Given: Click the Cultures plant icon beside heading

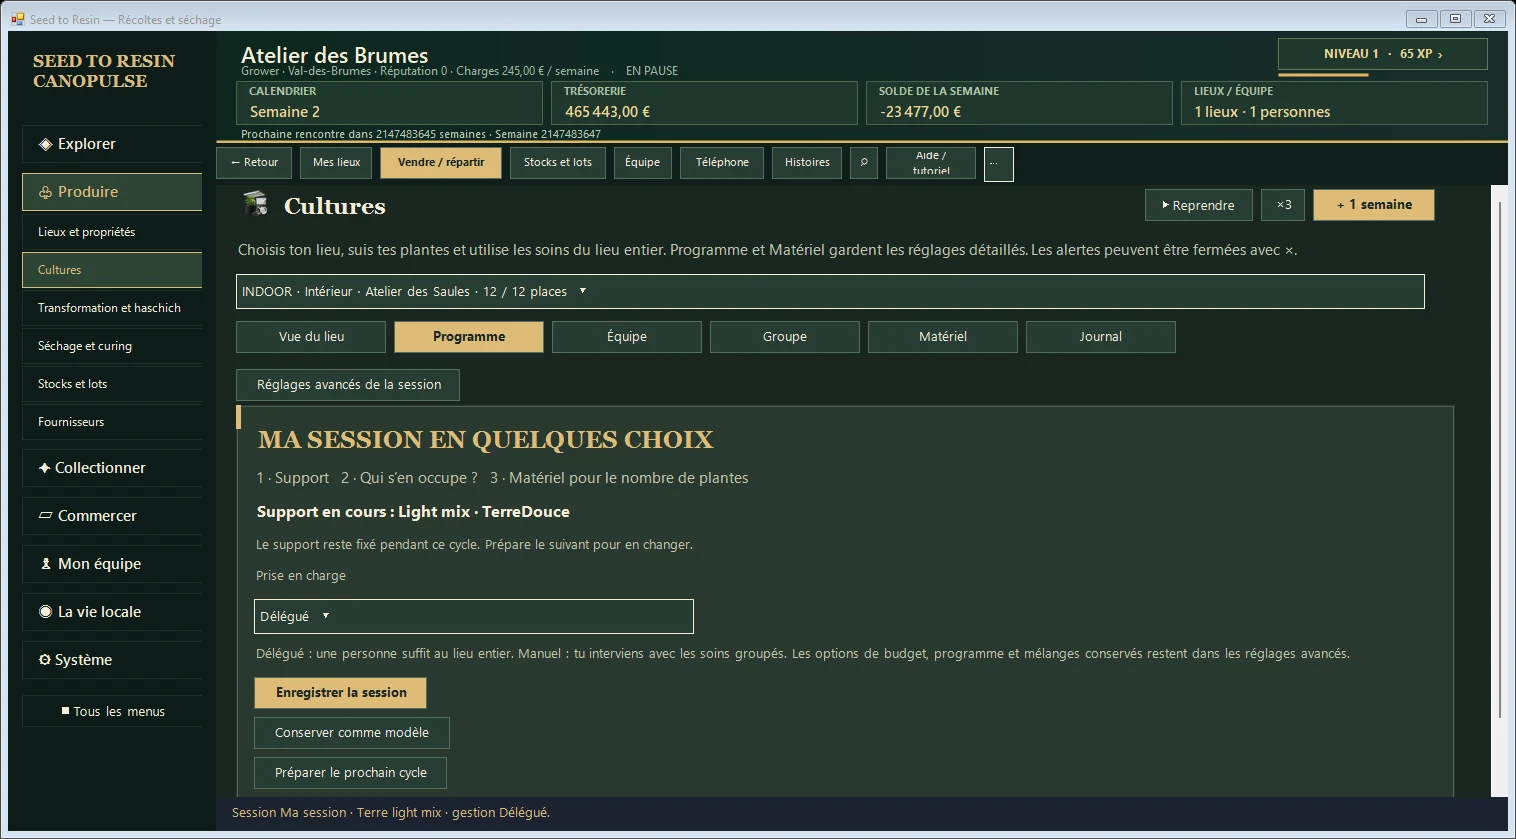Looking at the screenshot, I should [256, 205].
